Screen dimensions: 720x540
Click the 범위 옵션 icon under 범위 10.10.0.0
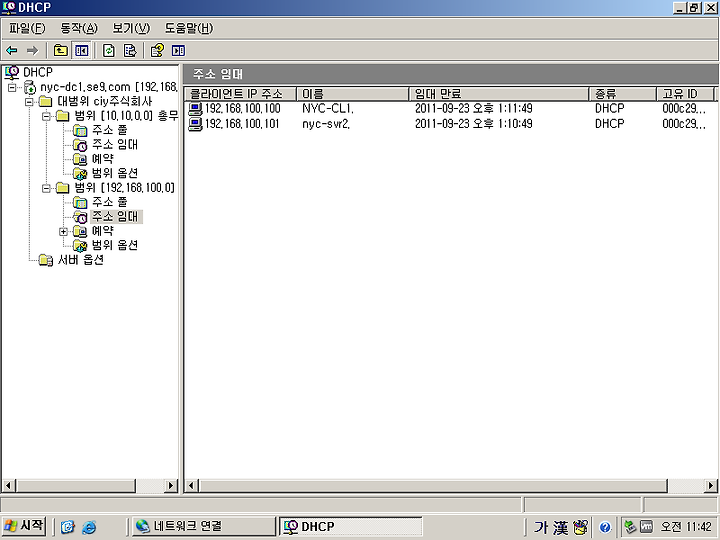pyautogui.click(x=80, y=174)
